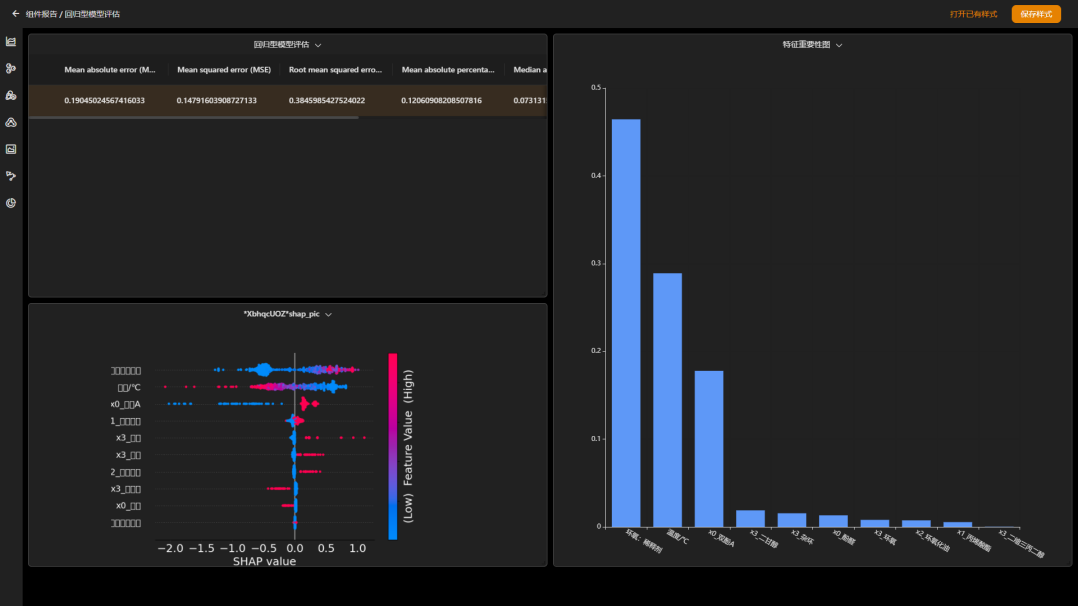Click the 温度/℃ bar in the chart

tap(668, 400)
